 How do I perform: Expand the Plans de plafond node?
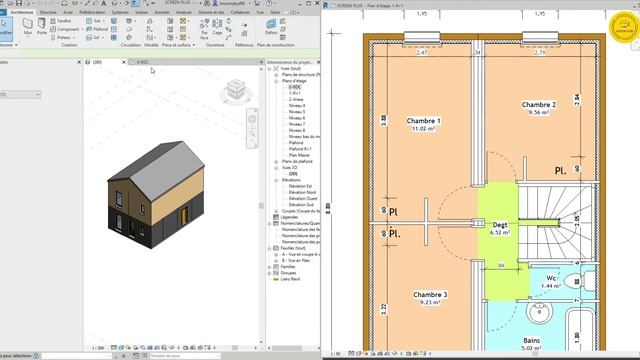[276, 161]
